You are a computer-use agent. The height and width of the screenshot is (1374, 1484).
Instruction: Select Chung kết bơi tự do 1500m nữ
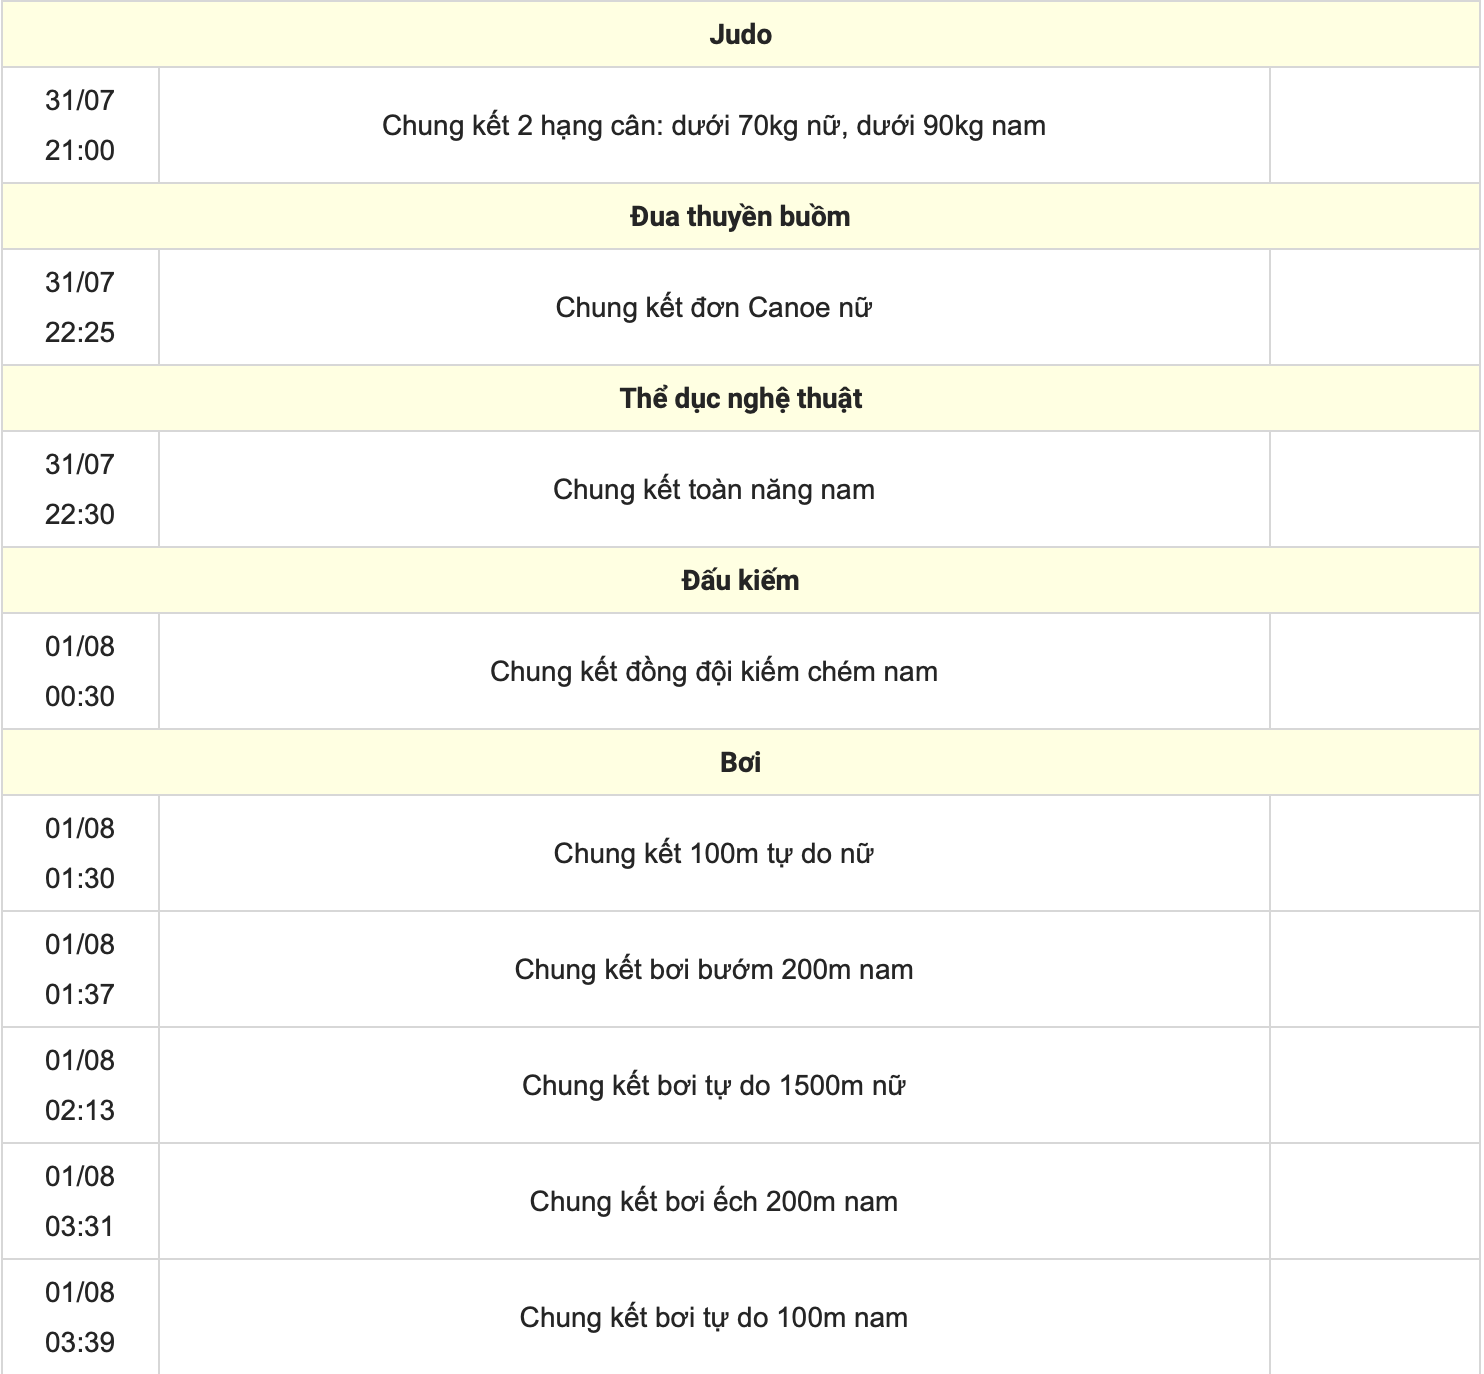(x=713, y=1086)
